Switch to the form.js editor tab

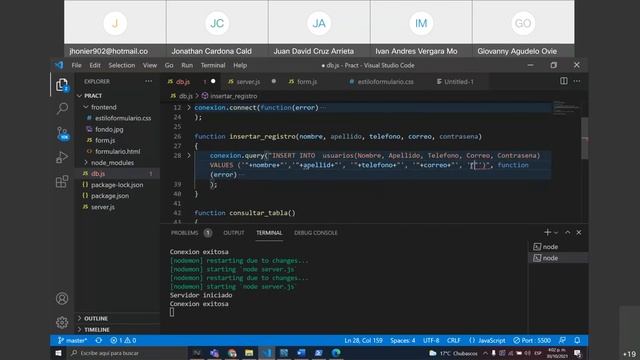311,82
